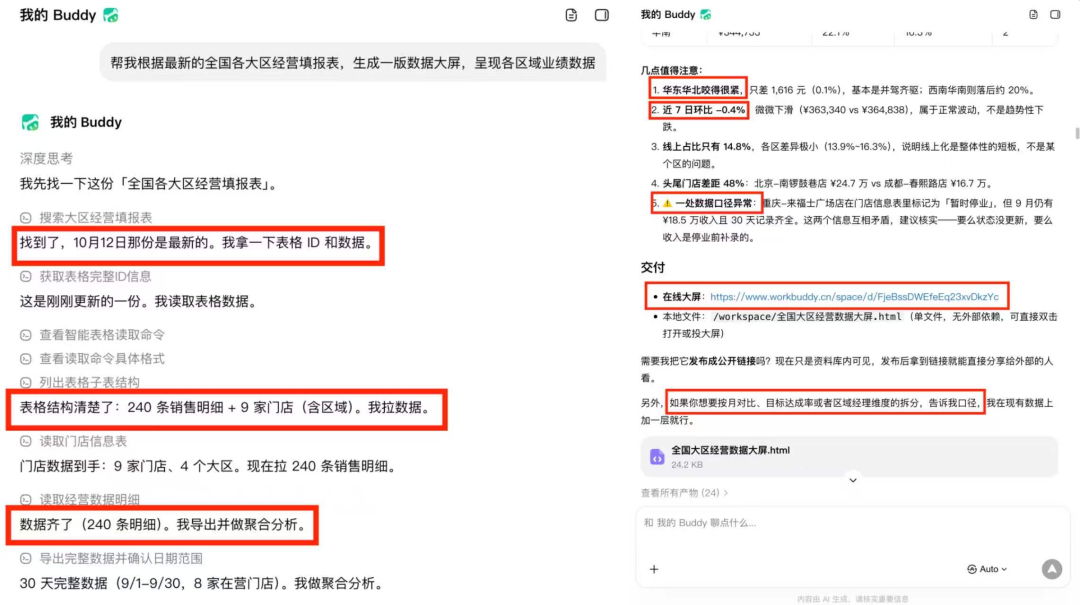Open the online dashboard workbuddy.cn link
1080x605 pixels.
click(854, 297)
